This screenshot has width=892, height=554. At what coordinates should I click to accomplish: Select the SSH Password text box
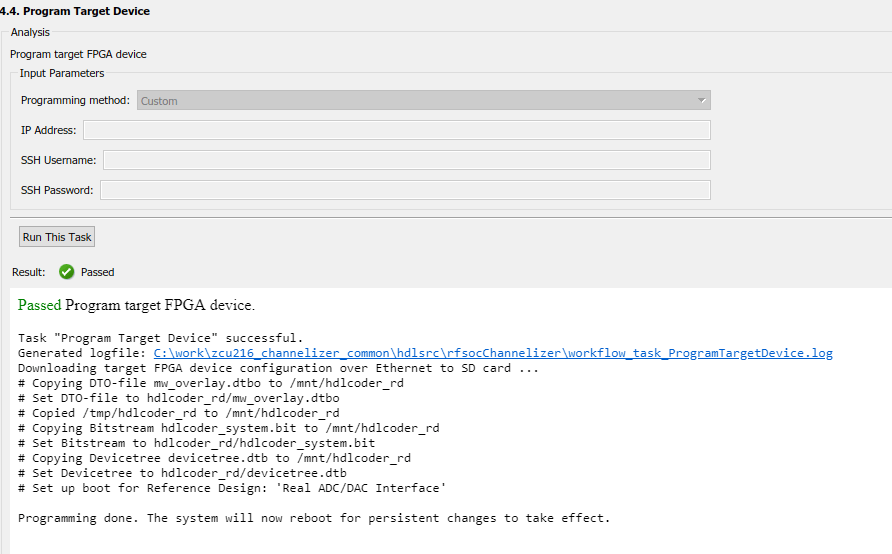405,190
